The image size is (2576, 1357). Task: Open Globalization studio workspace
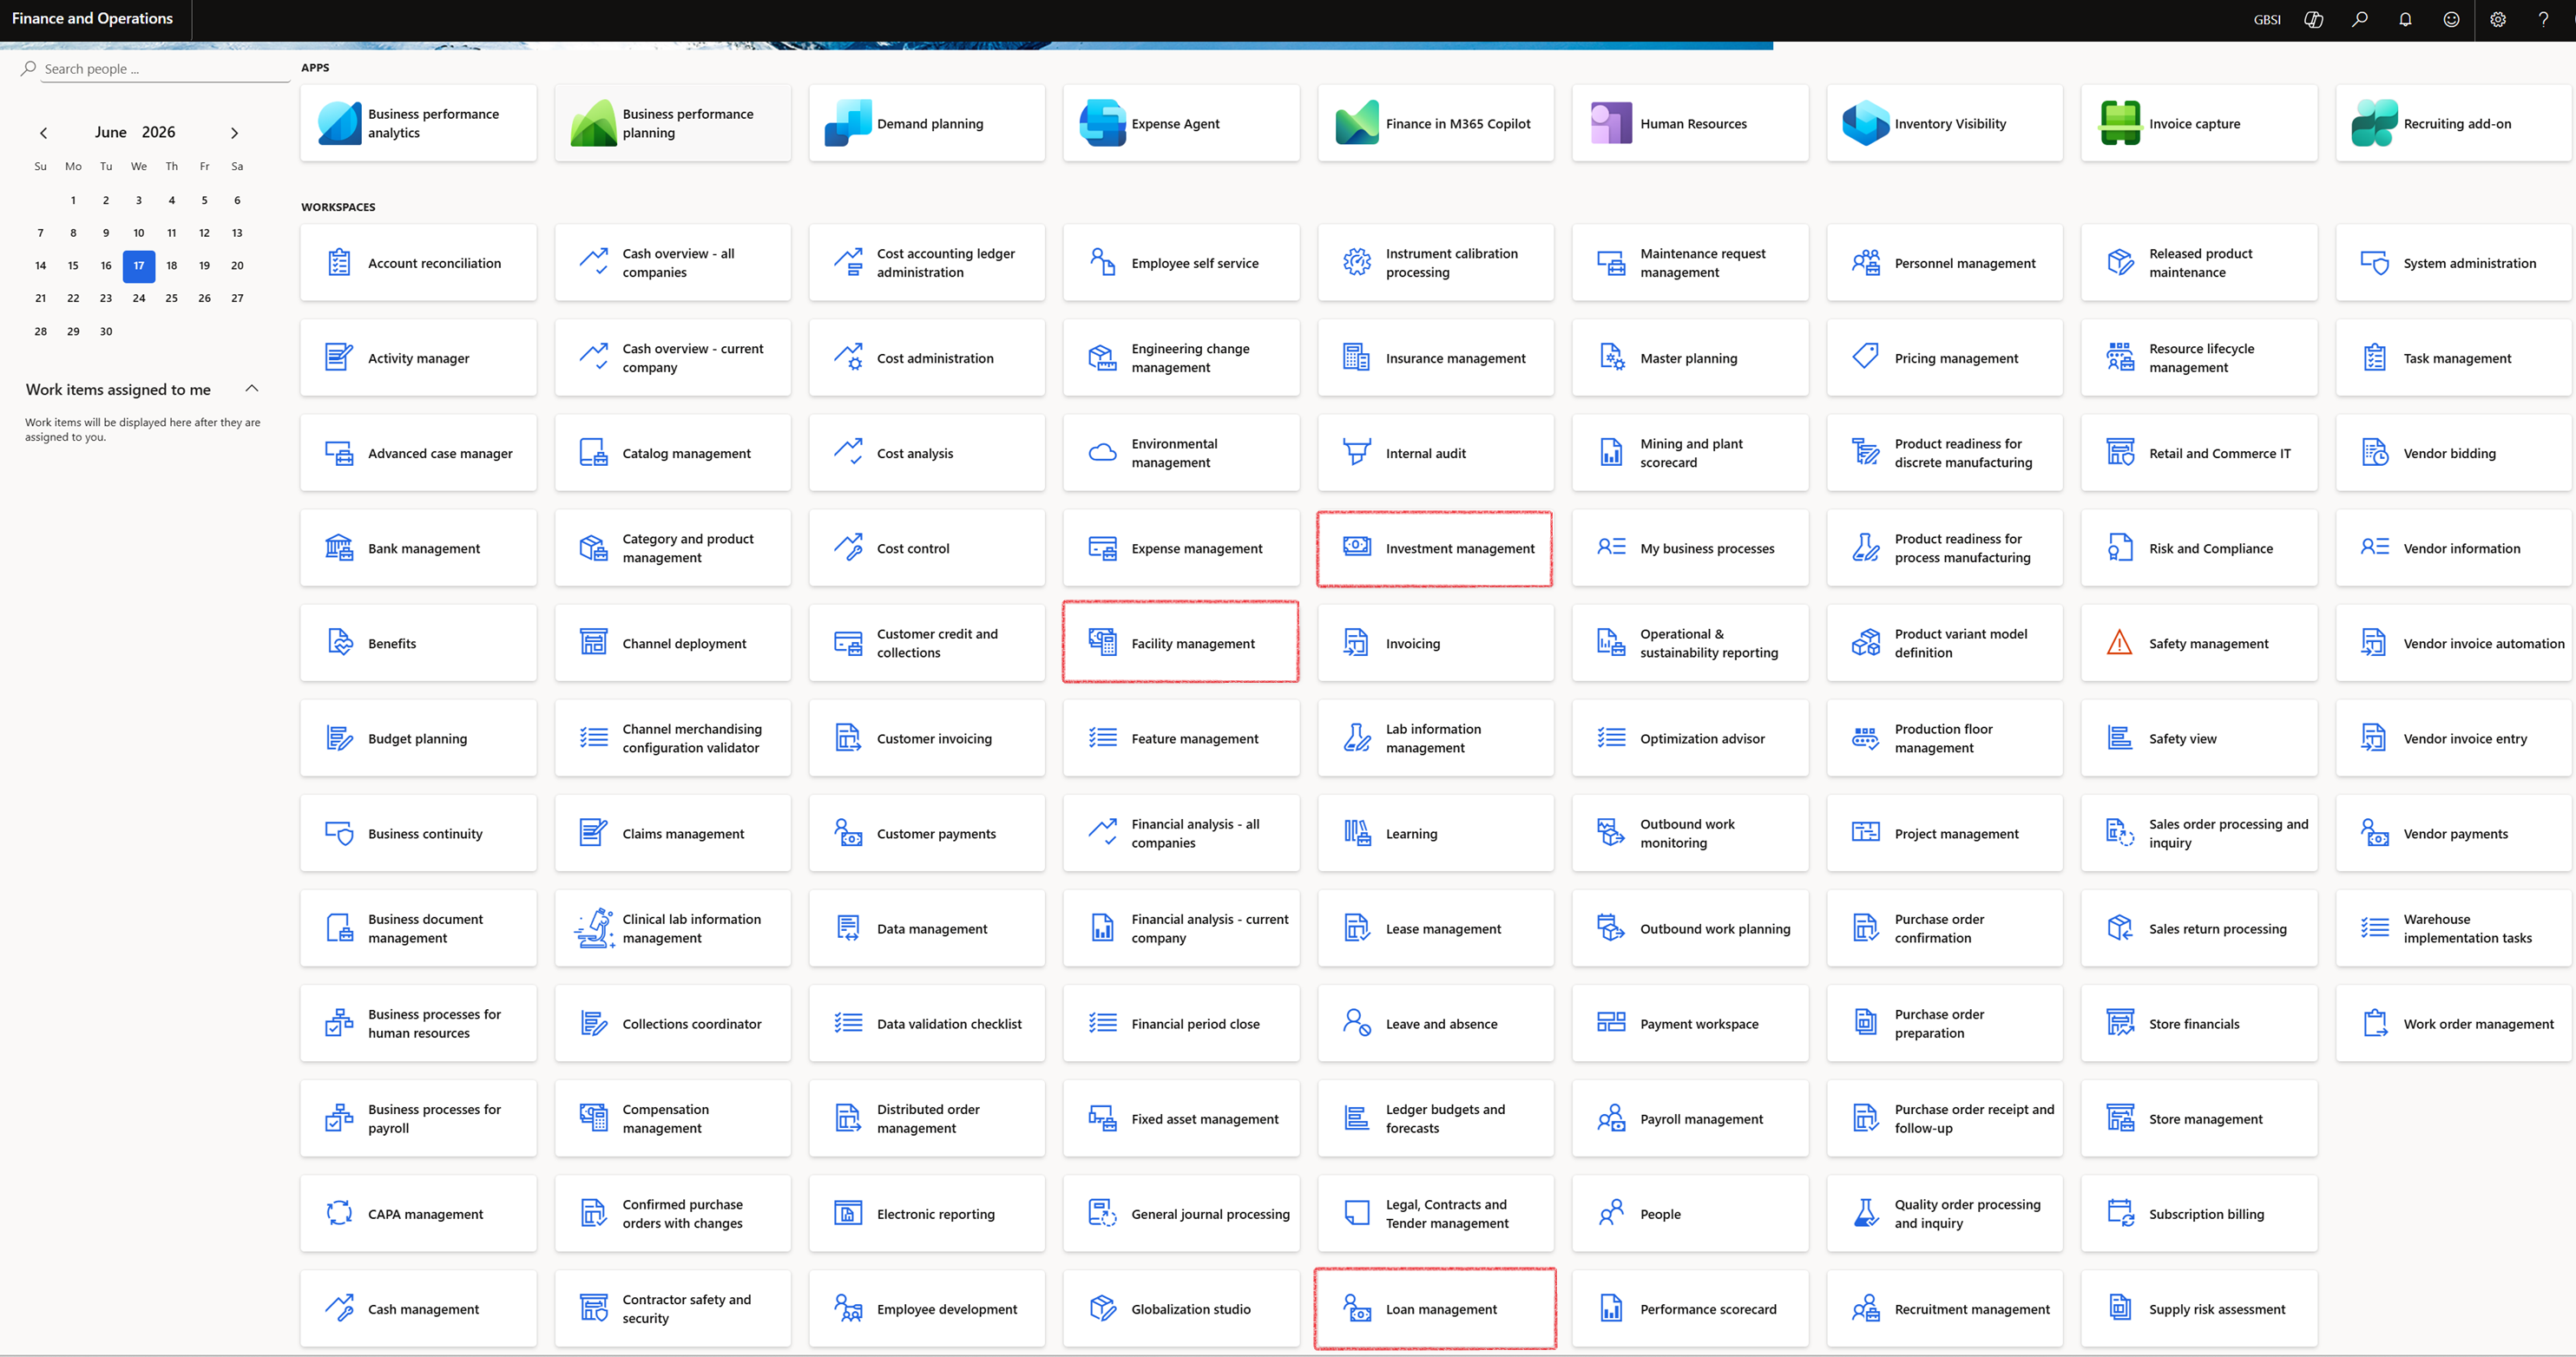click(x=1181, y=1309)
